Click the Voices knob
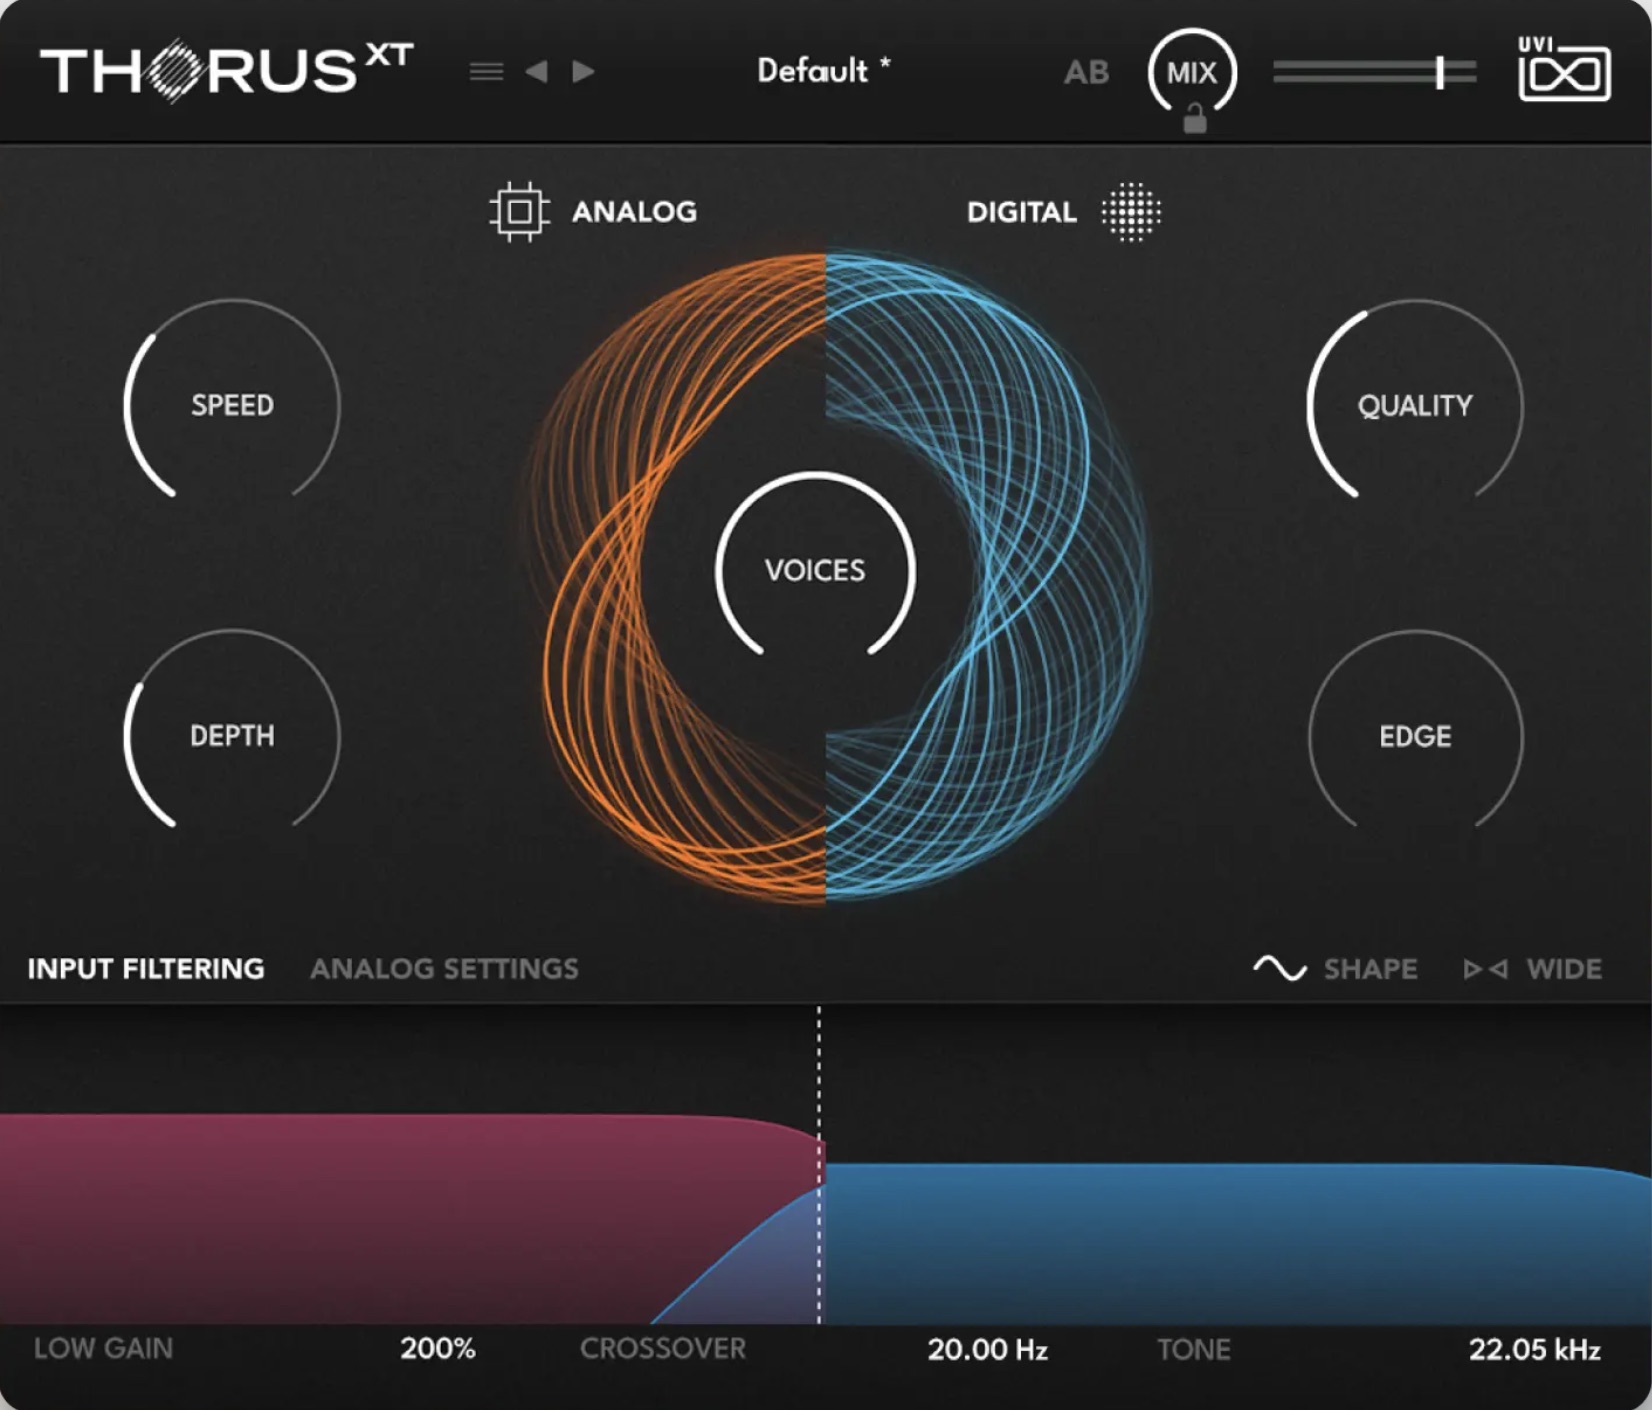The width and height of the screenshot is (1652, 1410). point(815,570)
